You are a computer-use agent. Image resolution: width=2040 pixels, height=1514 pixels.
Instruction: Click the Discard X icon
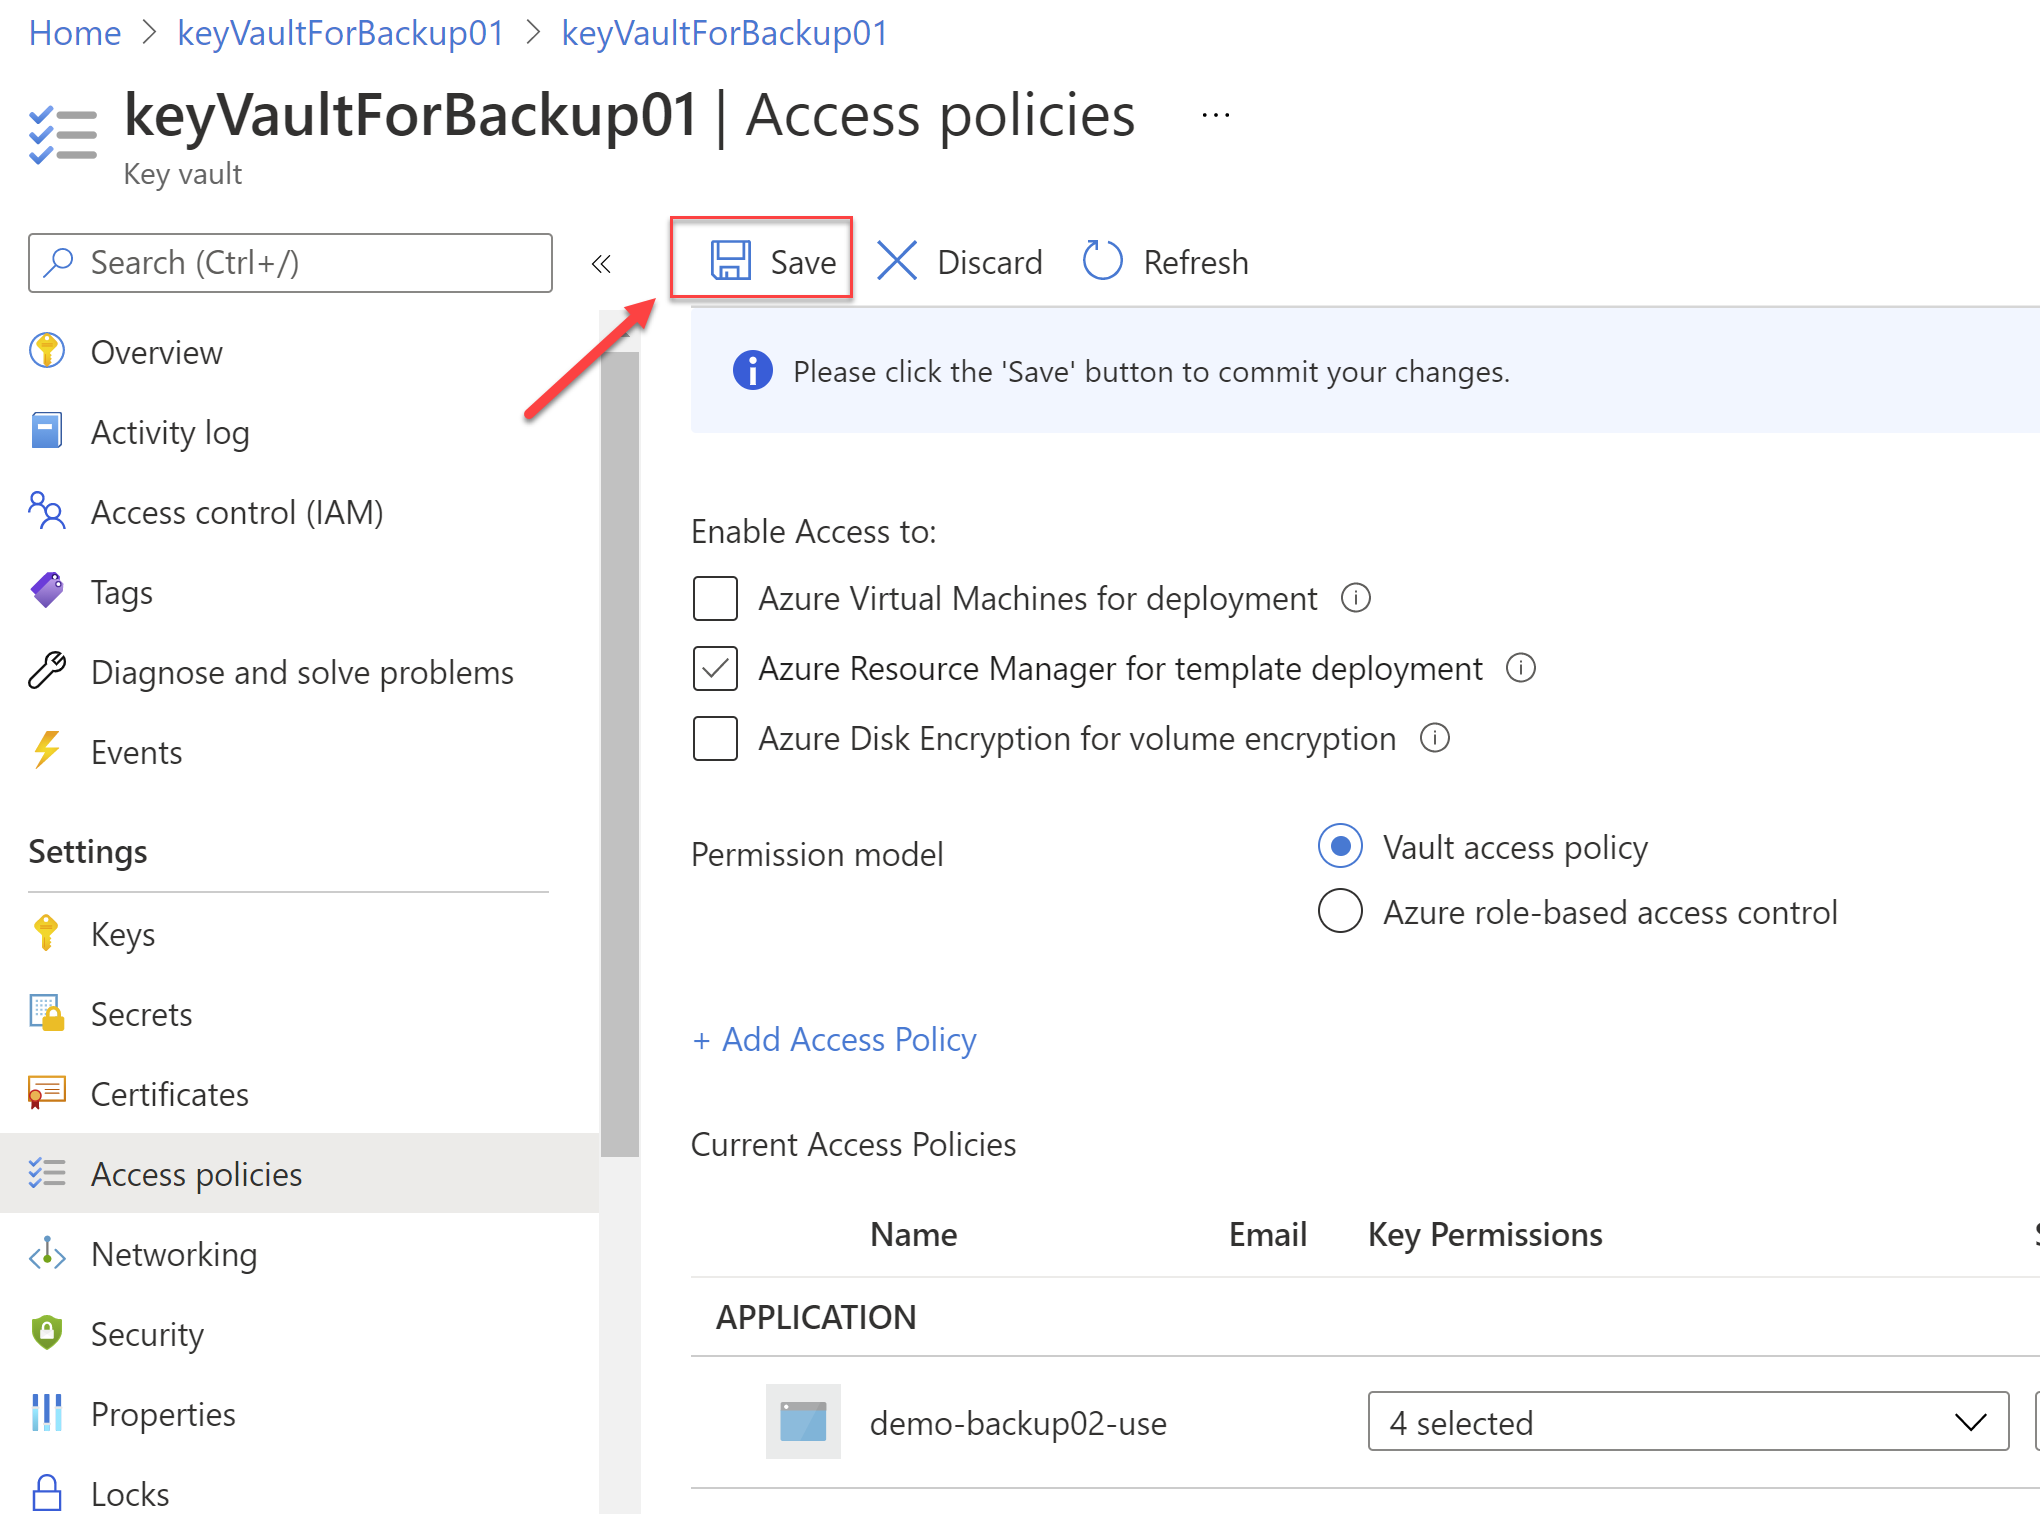tap(897, 261)
